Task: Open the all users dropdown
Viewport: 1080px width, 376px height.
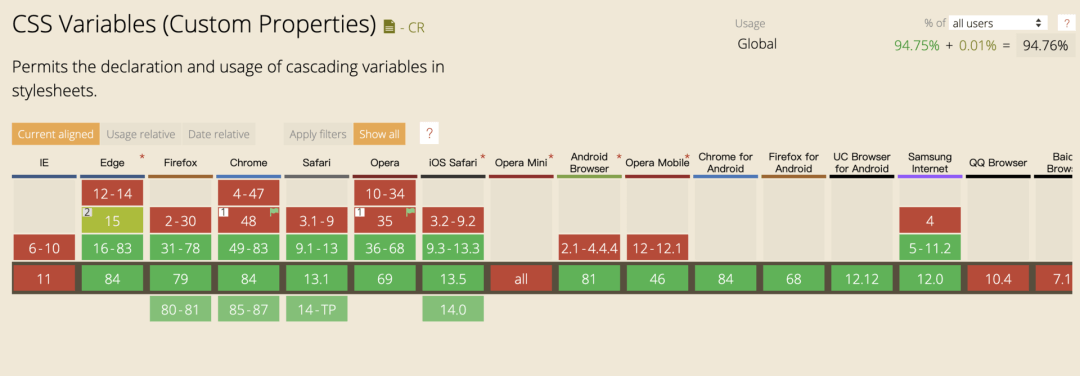Action: (998, 23)
